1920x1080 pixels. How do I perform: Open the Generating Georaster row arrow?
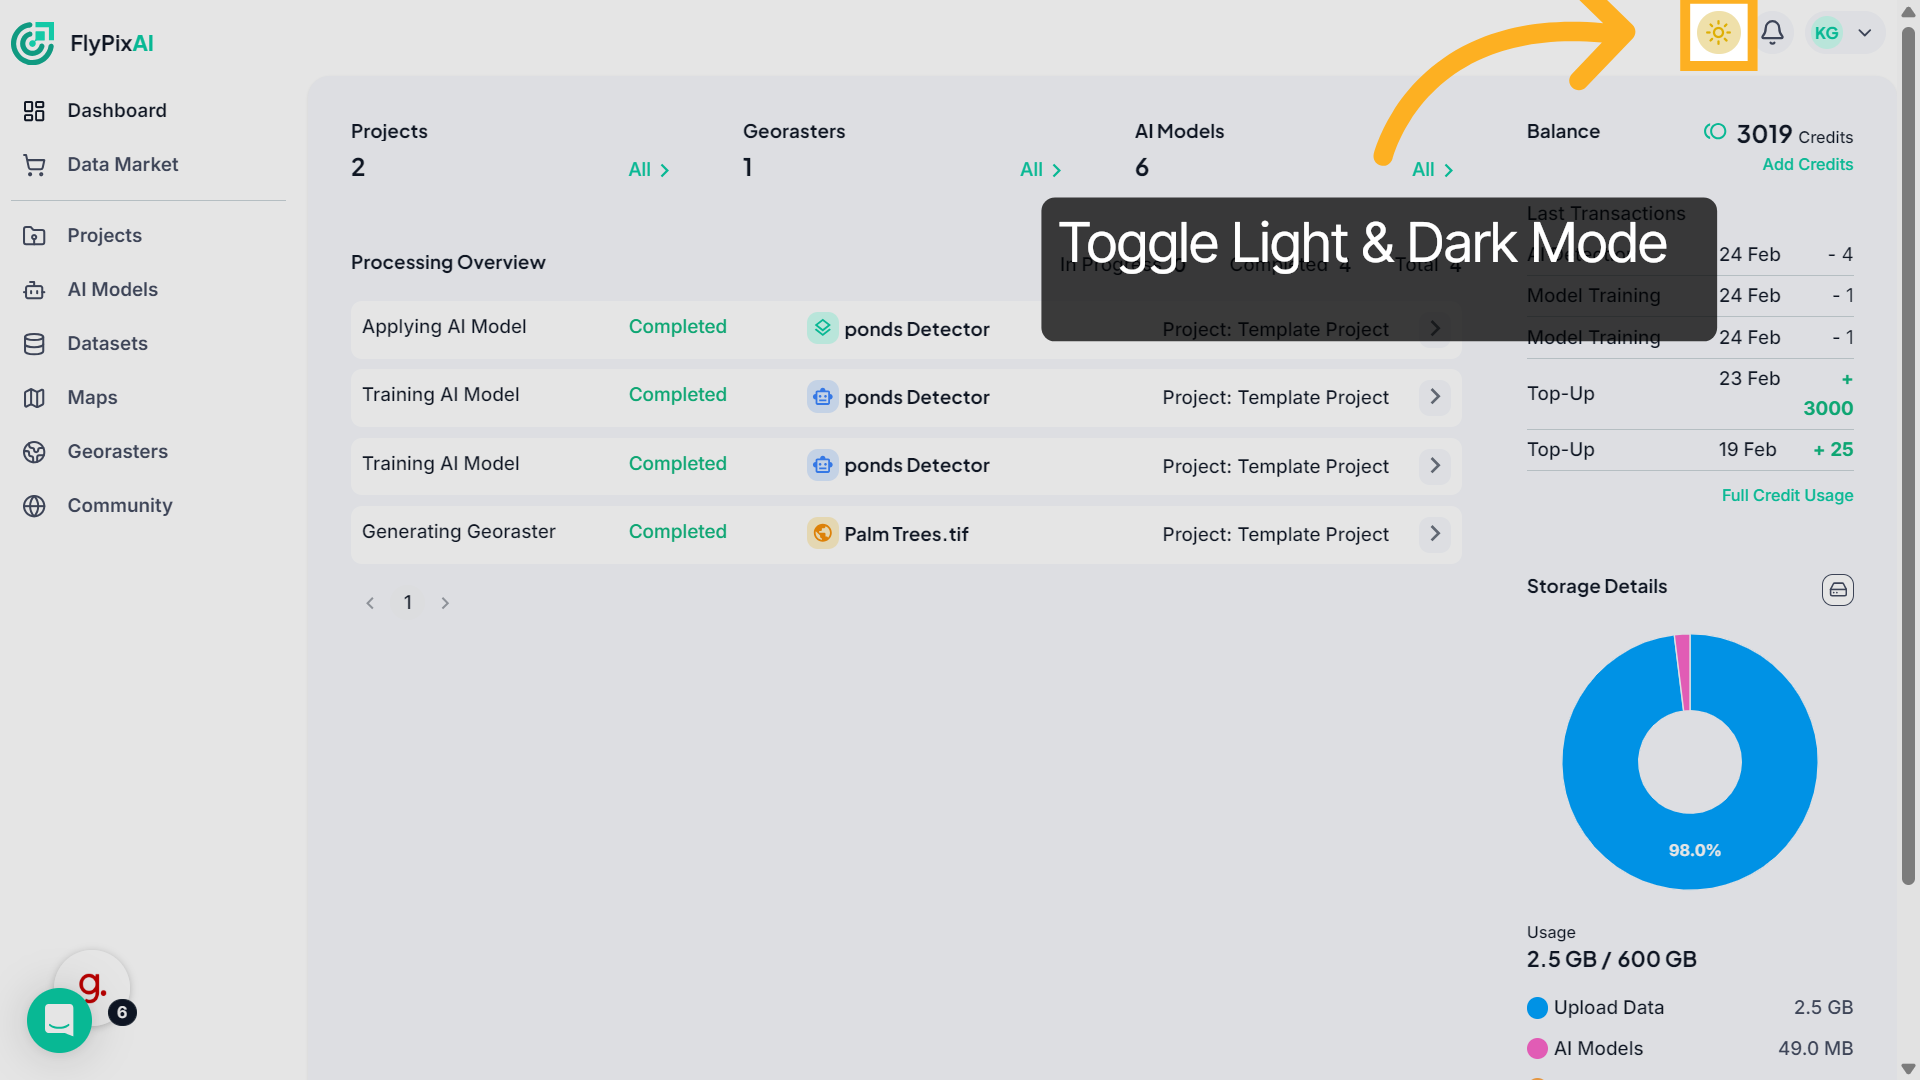click(x=1434, y=534)
